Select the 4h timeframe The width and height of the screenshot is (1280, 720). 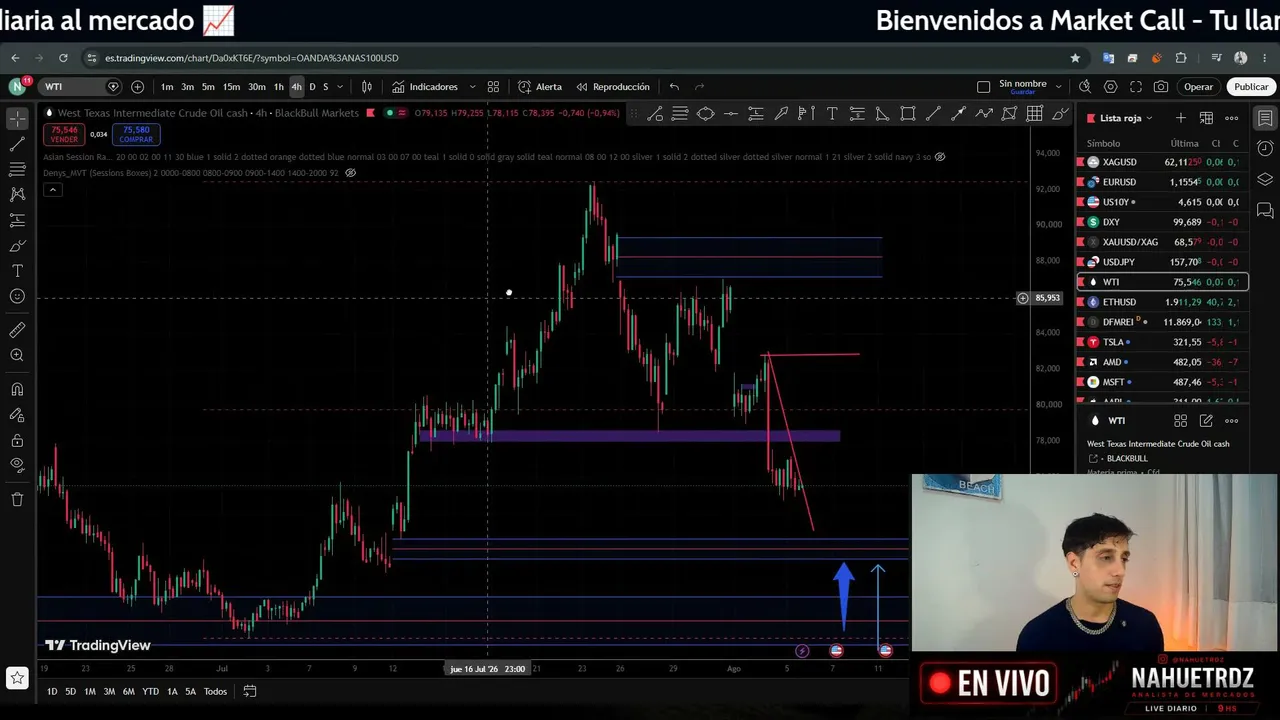tap(296, 87)
